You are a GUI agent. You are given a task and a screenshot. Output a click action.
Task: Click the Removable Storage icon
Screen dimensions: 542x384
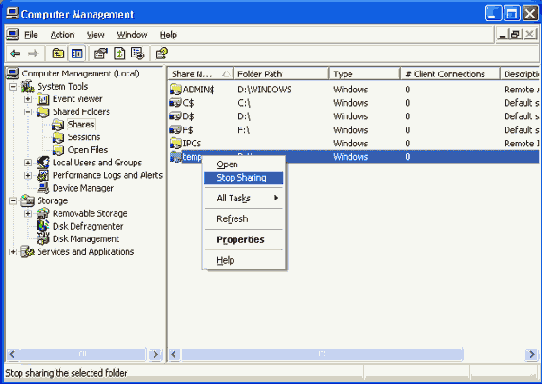[x=43, y=213]
